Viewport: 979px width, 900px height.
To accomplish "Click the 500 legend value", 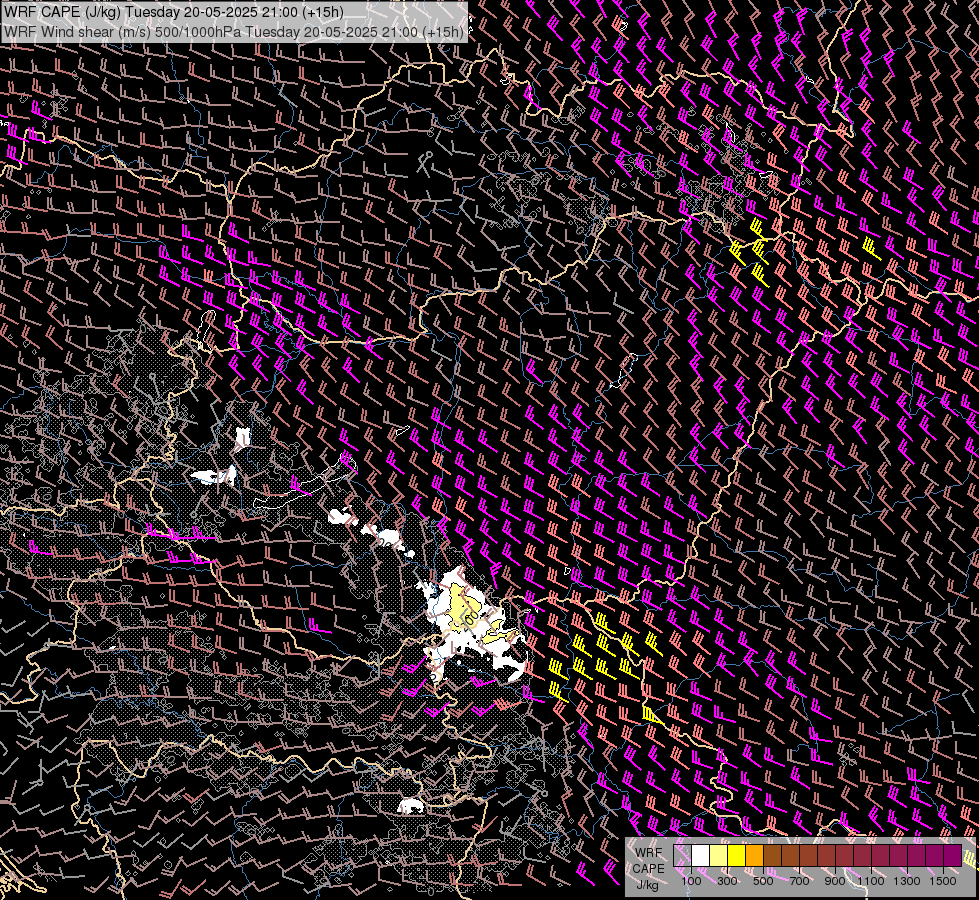I will pyautogui.click(x=763, y=881).
